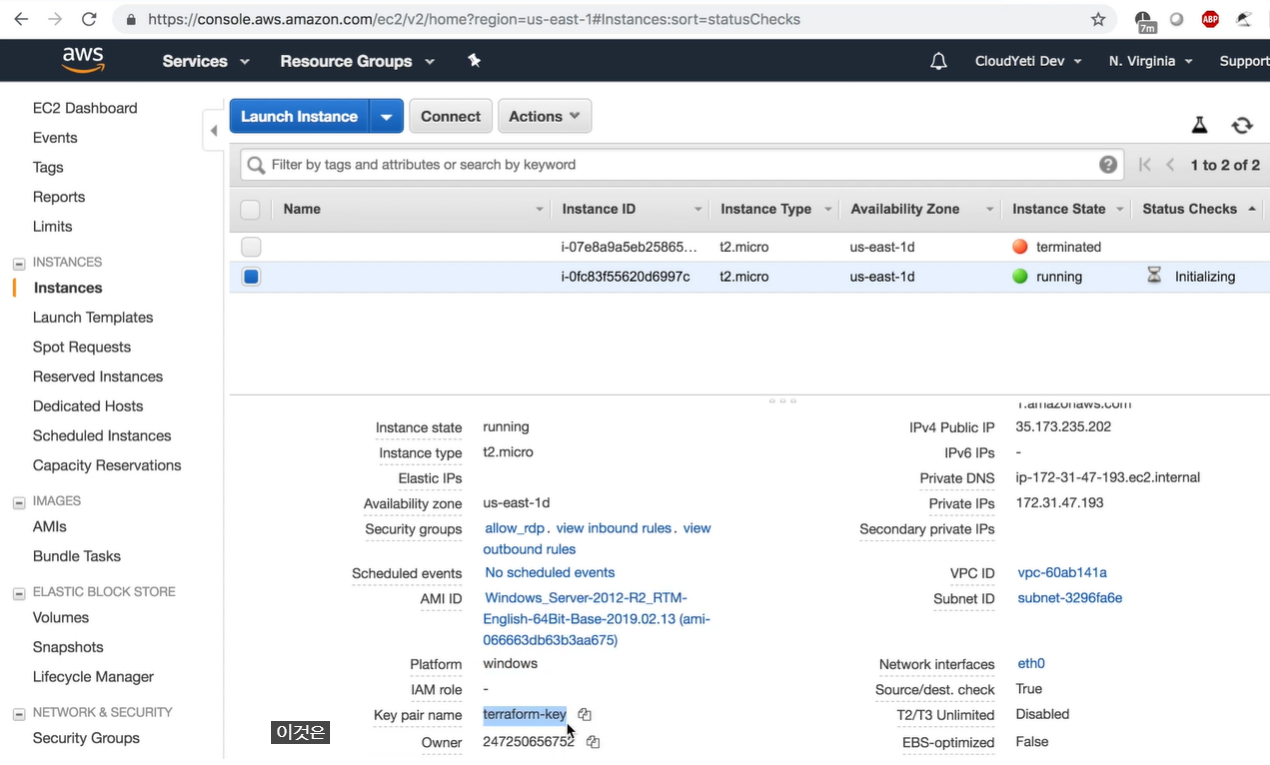Open the No scheduled events link
The width and height of the screenshot is (1270, 765).
click(550, 572)
